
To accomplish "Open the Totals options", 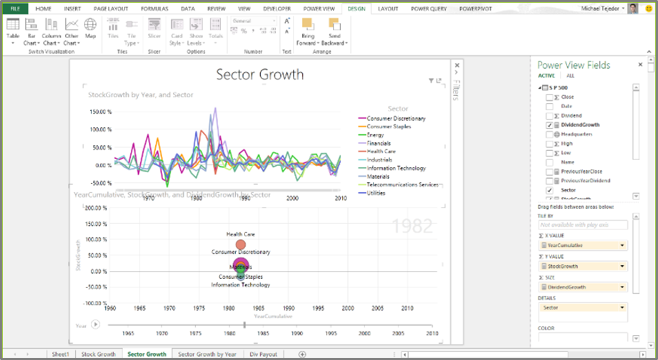I will click(216, 31).
